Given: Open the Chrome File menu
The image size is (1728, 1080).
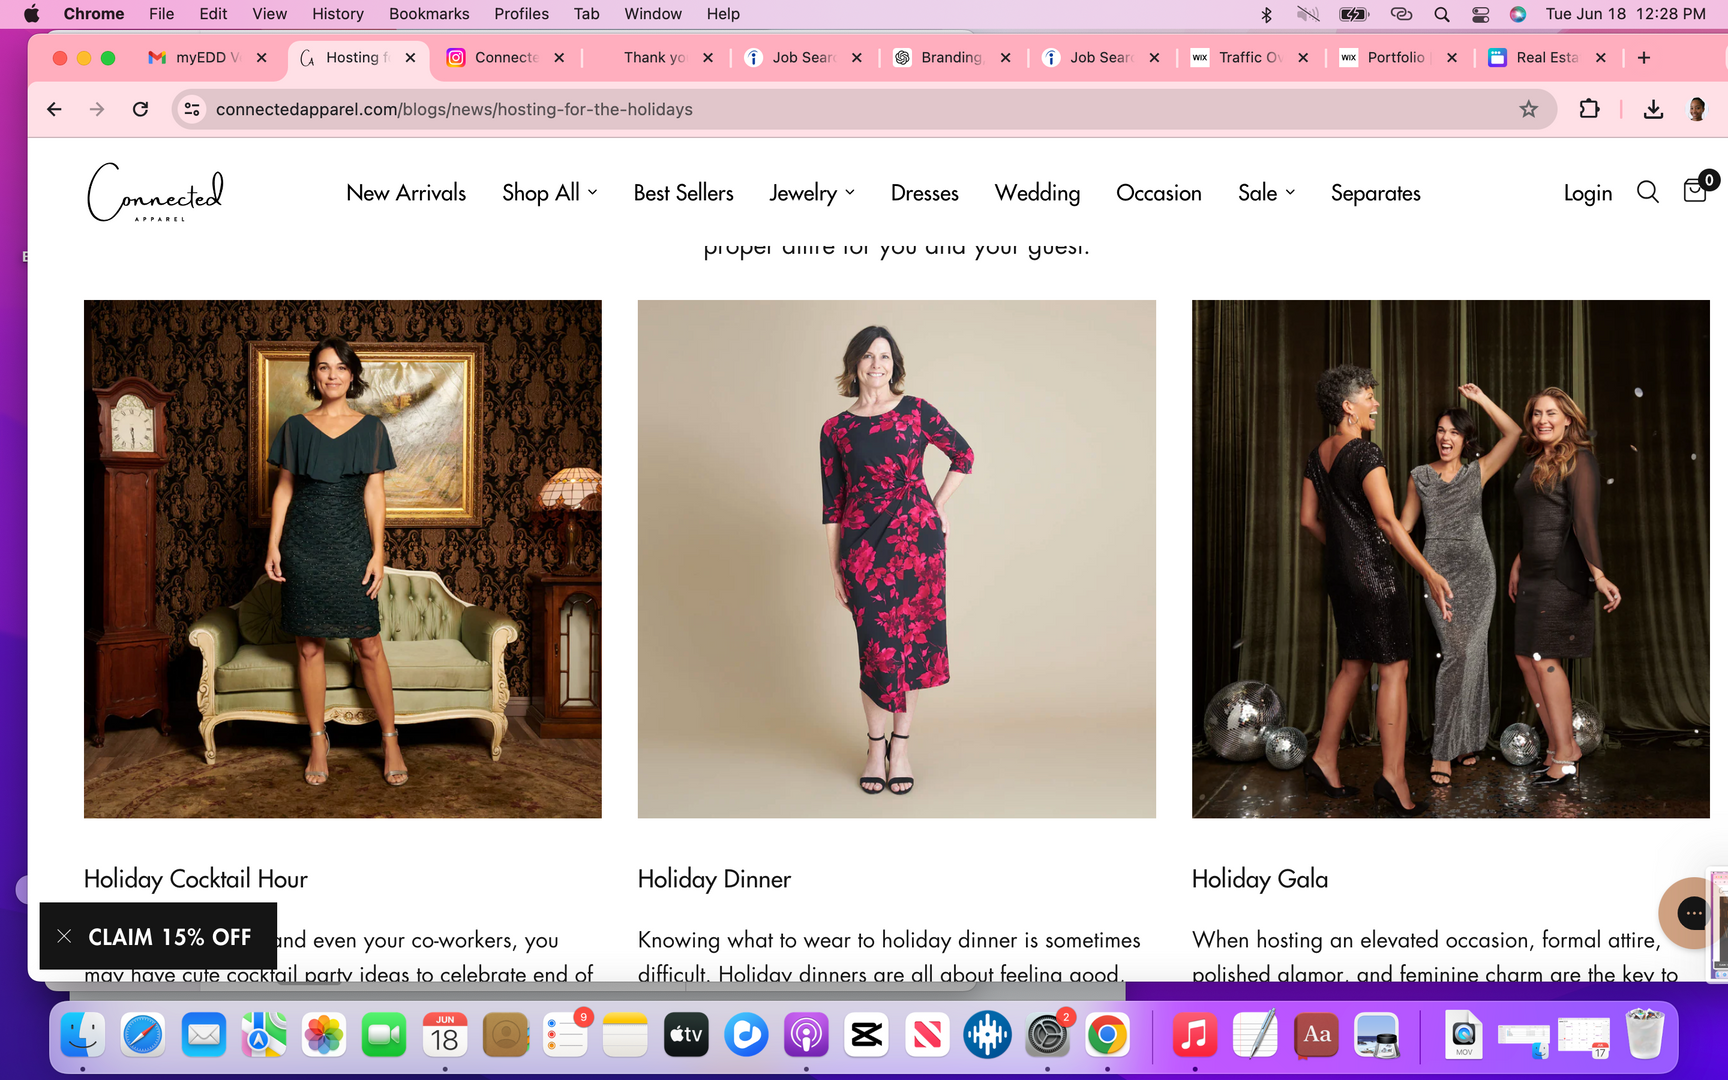Looking at the screenshot, I should tap(161, 14).
